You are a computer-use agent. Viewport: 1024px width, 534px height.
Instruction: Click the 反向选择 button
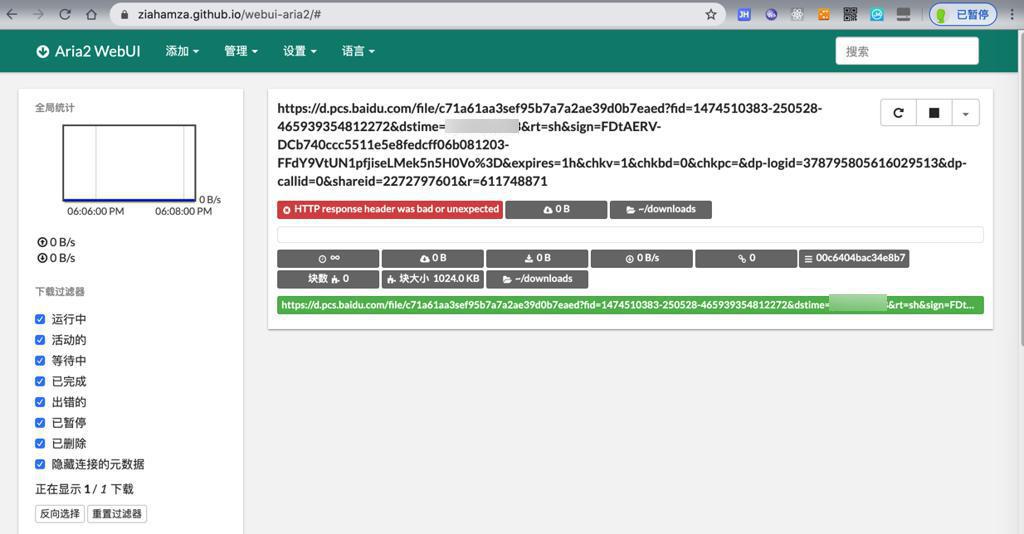click(x=60, y=514)
